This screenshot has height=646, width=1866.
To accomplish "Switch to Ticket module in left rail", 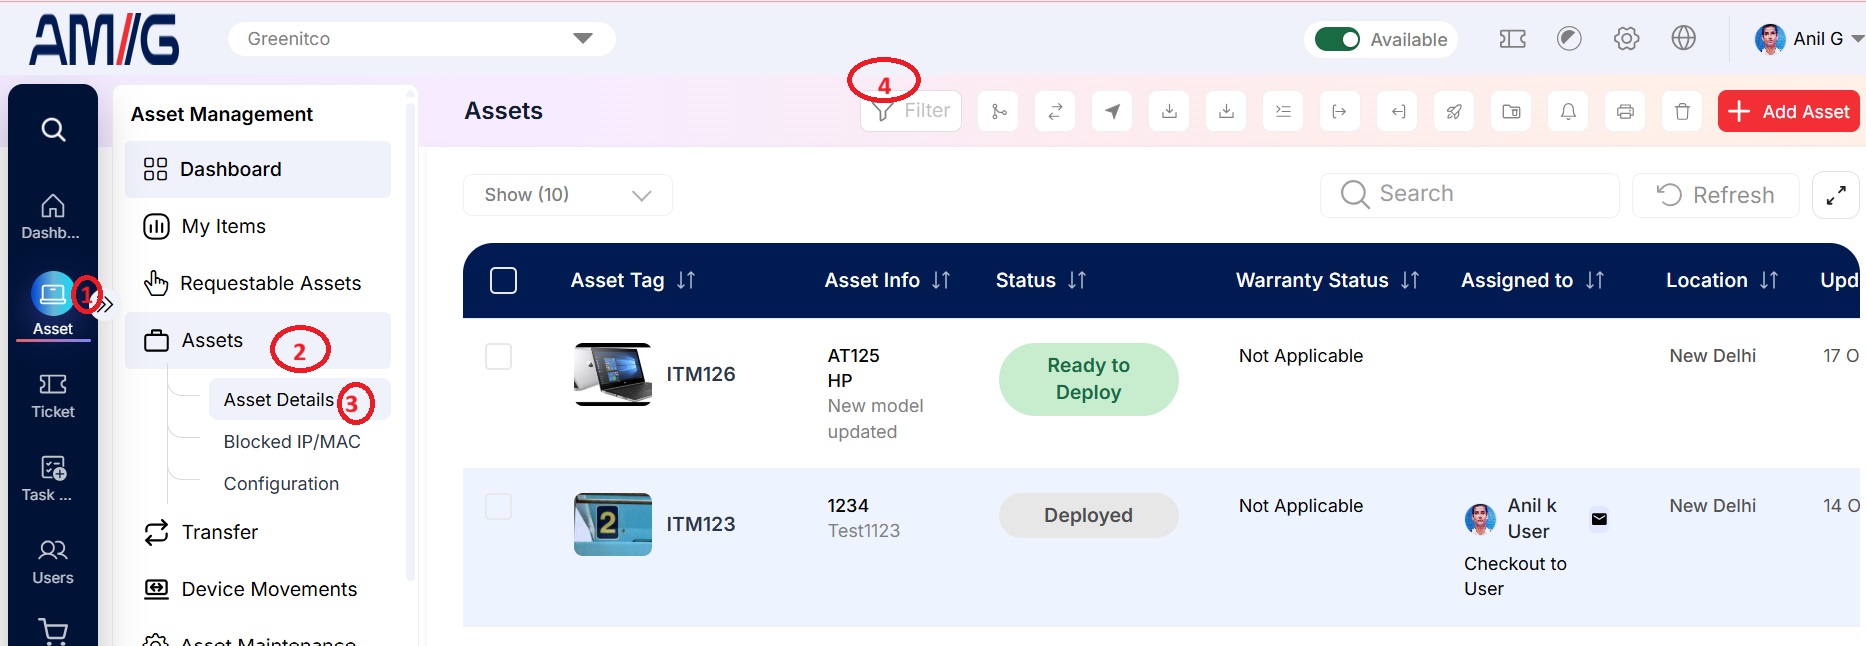I will click(53, 396).
